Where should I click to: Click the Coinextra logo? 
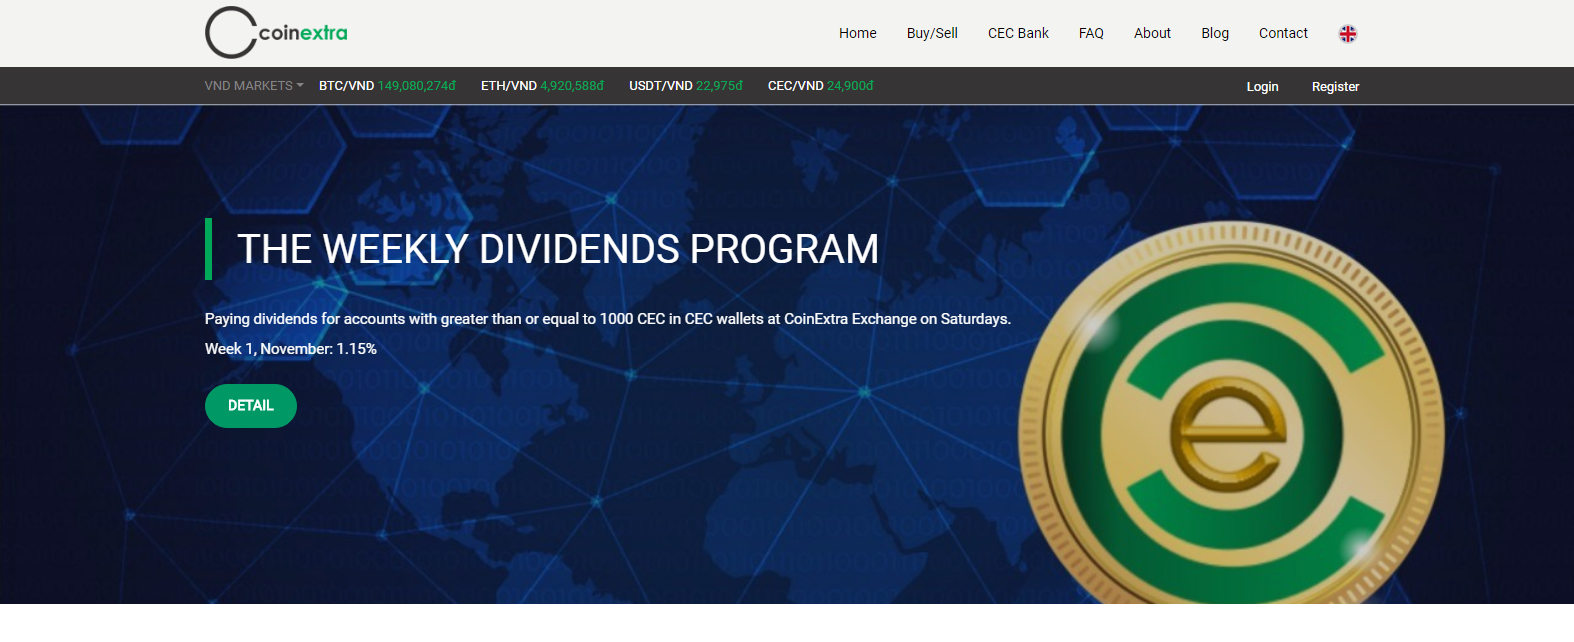click(x=277, y=33)
